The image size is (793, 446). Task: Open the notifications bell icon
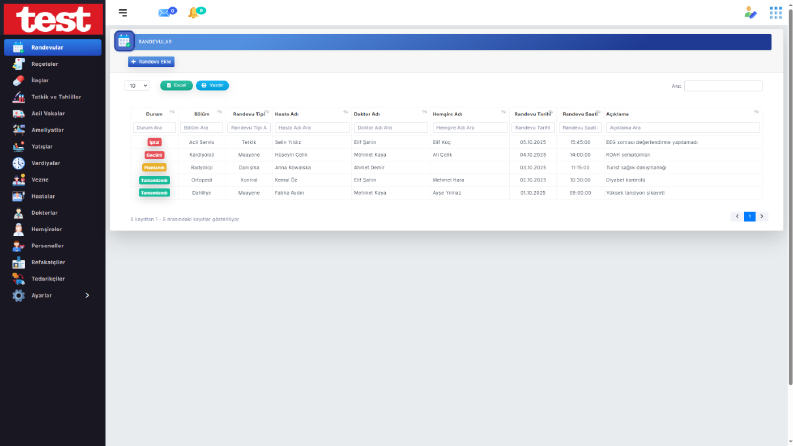coord(193,13)
